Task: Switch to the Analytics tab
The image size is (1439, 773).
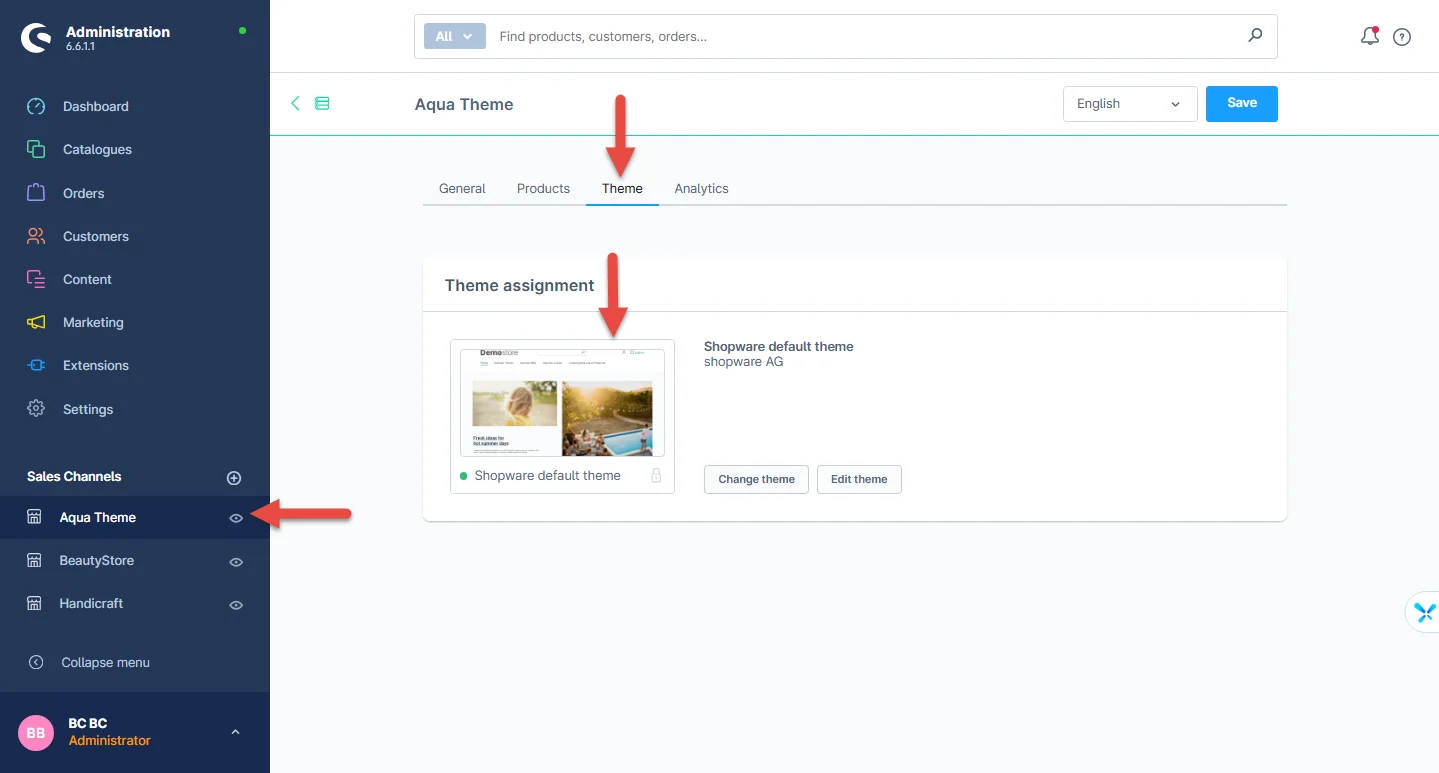Action: click(x=701, y=188)
